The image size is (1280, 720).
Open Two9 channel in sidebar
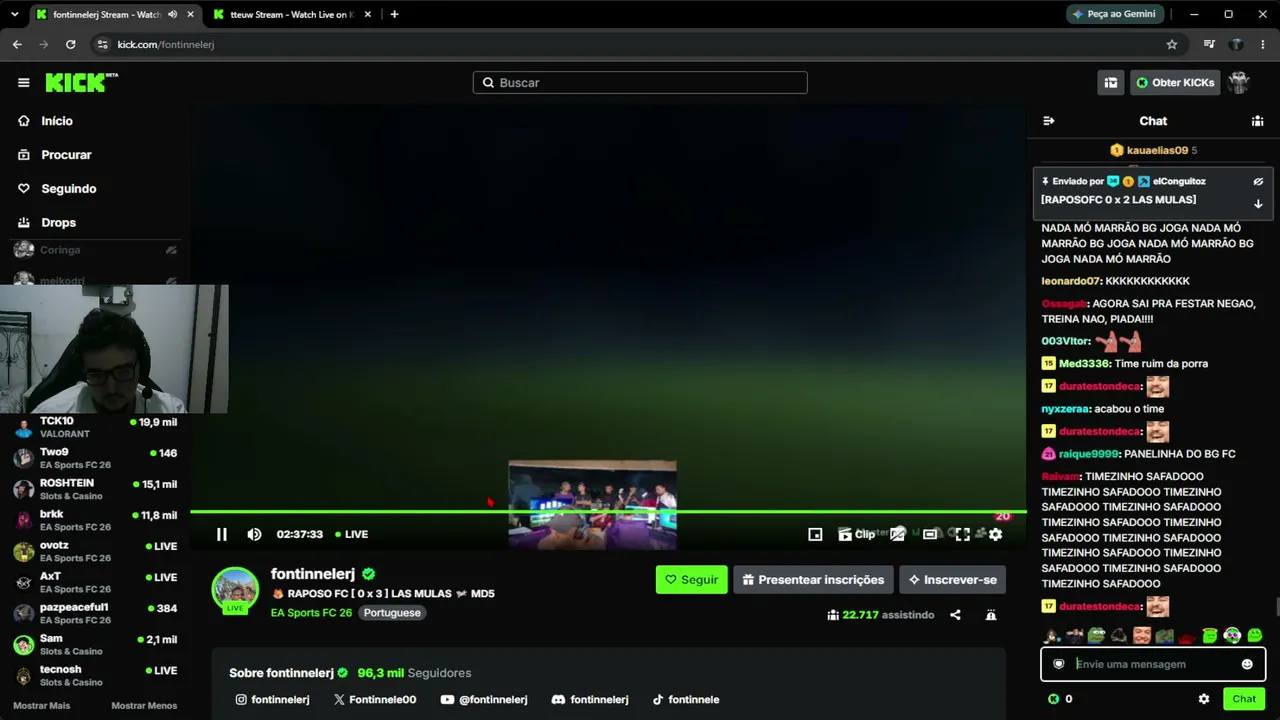tap(95, 459)
